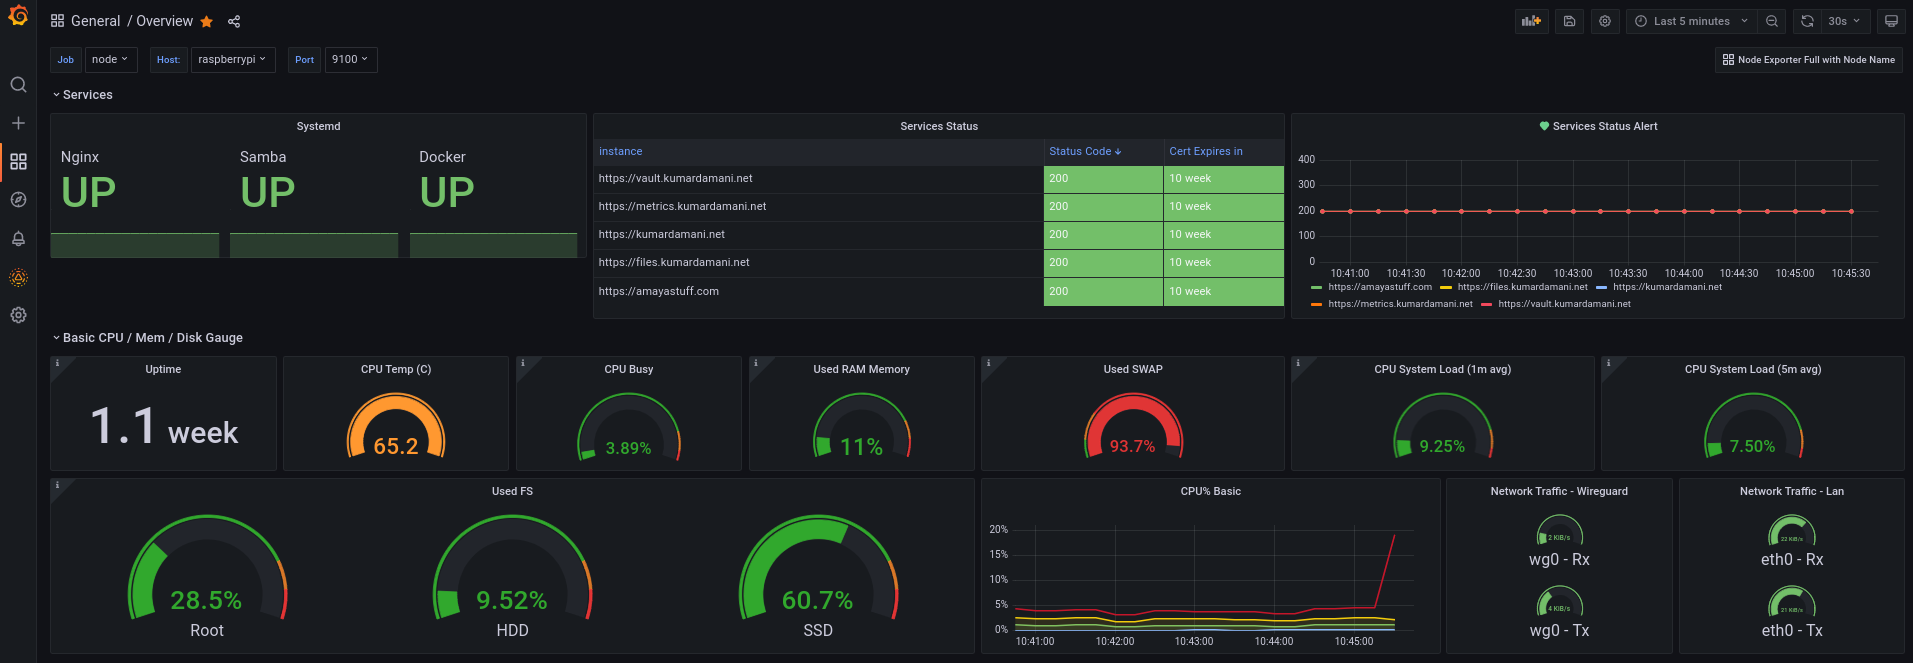Click the Cert Expires in column header
The width and height of the screenshot is (1913, 663).
(1206, 152)
